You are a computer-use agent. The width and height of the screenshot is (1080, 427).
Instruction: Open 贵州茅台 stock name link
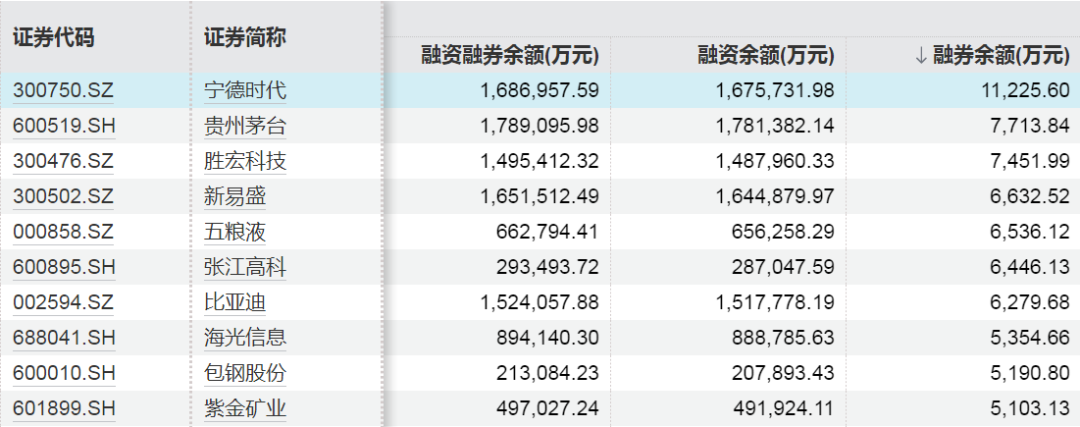245,126
